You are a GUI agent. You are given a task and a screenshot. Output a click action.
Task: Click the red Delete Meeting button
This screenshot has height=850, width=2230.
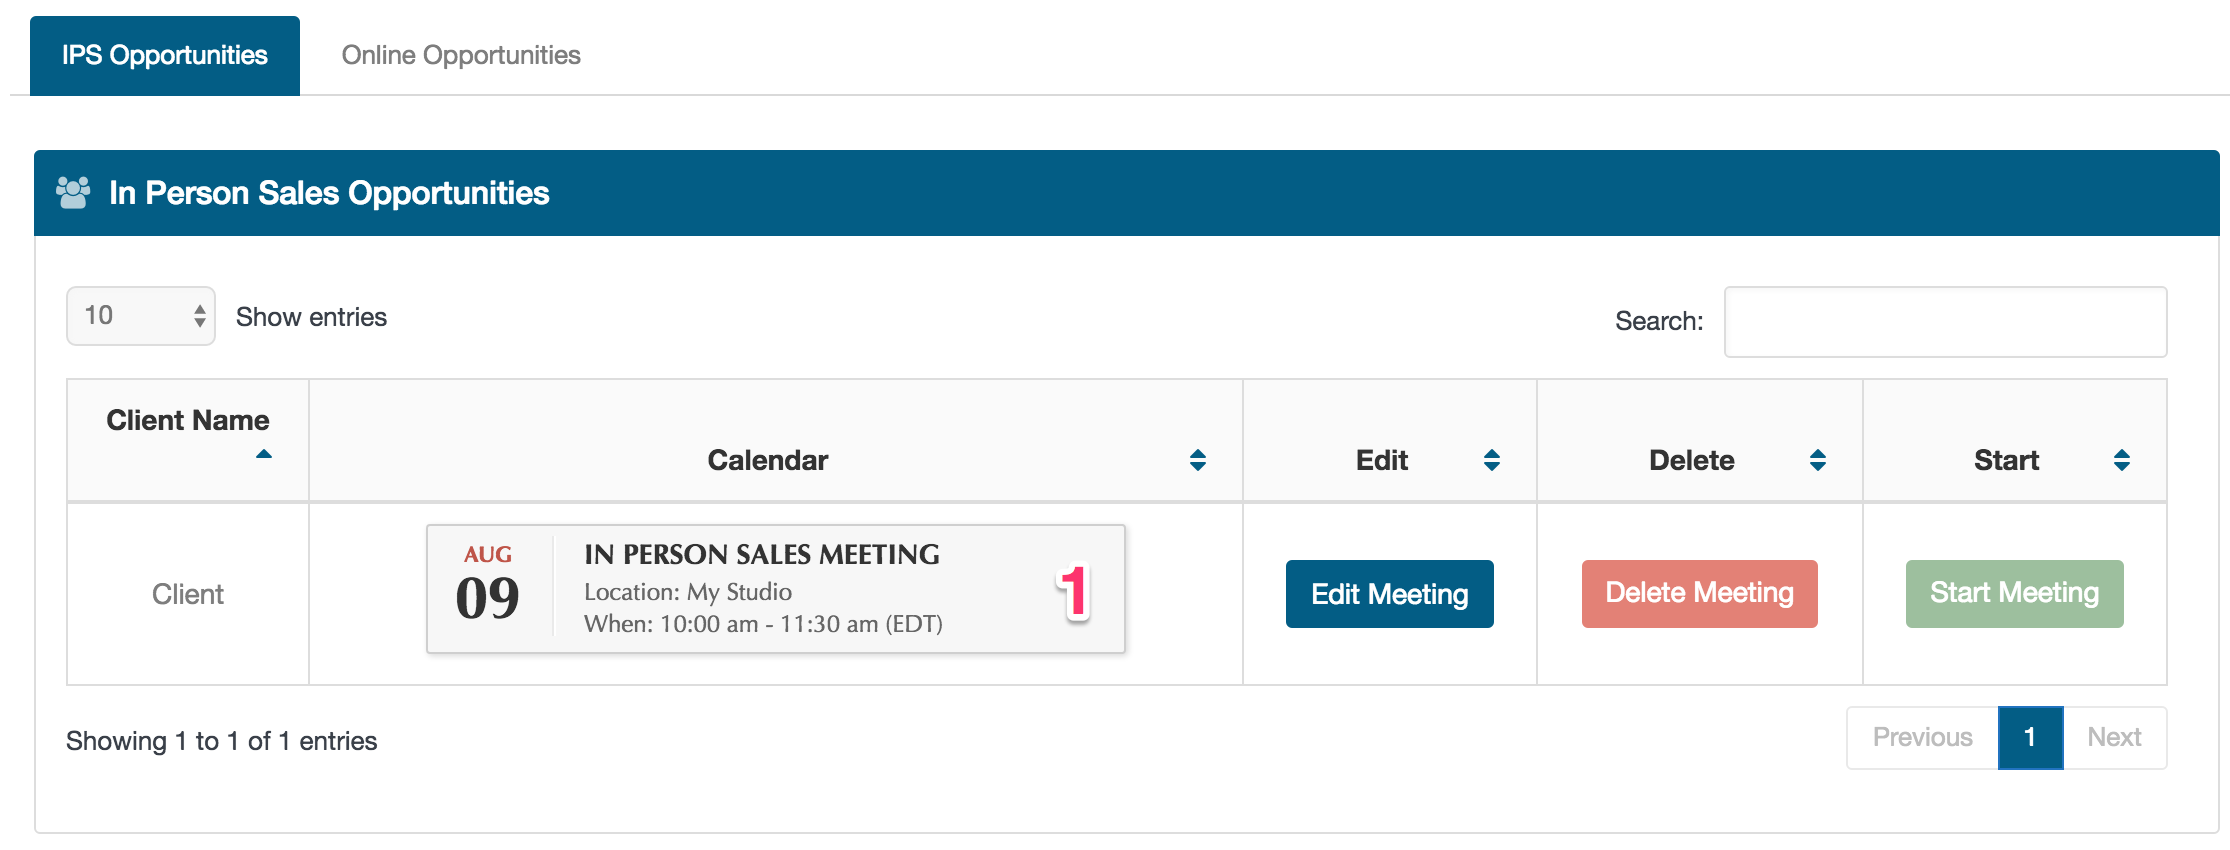point(1700,594)
